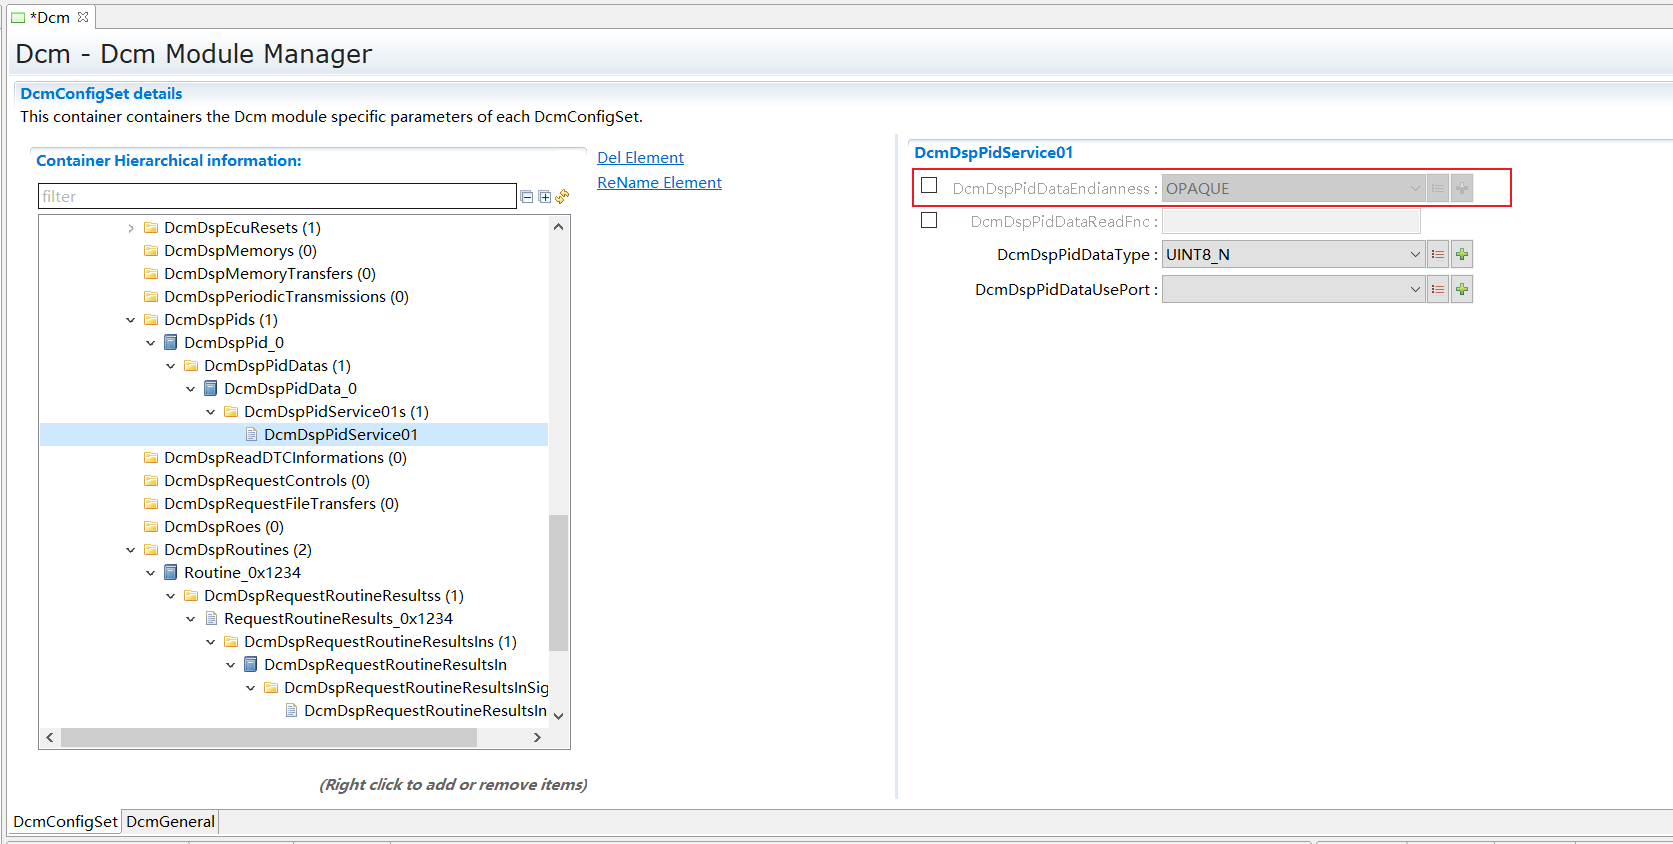Click the tree filter text field
Image resolution: width=1673 pixels, height=844 pixels.
(277, 197)
